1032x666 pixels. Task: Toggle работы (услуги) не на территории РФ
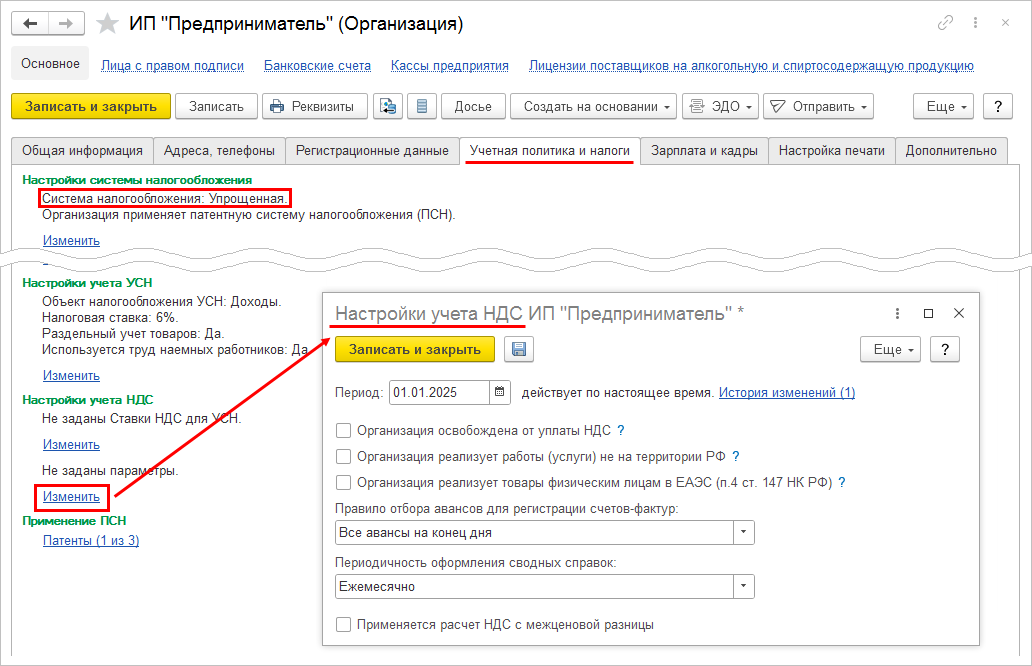(343, 456)
